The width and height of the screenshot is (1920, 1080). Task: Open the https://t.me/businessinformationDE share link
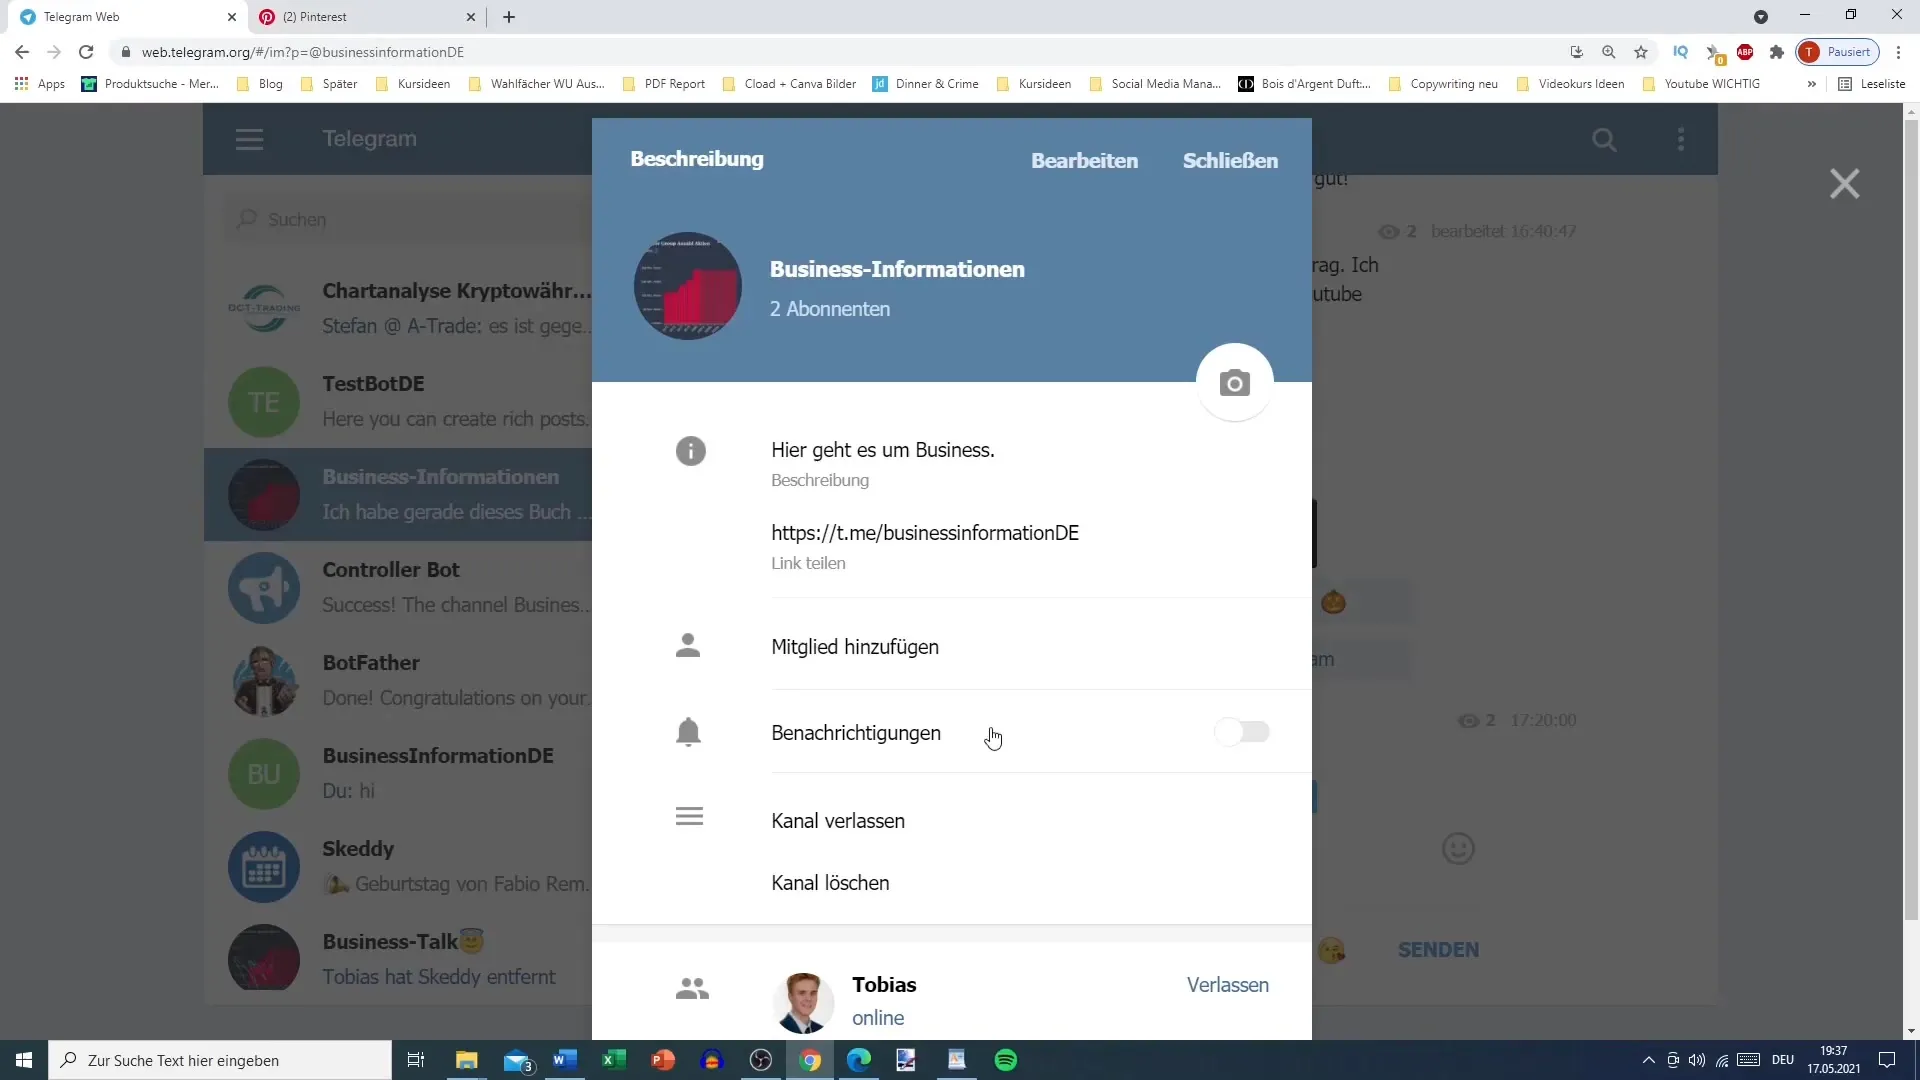[925, 533]
